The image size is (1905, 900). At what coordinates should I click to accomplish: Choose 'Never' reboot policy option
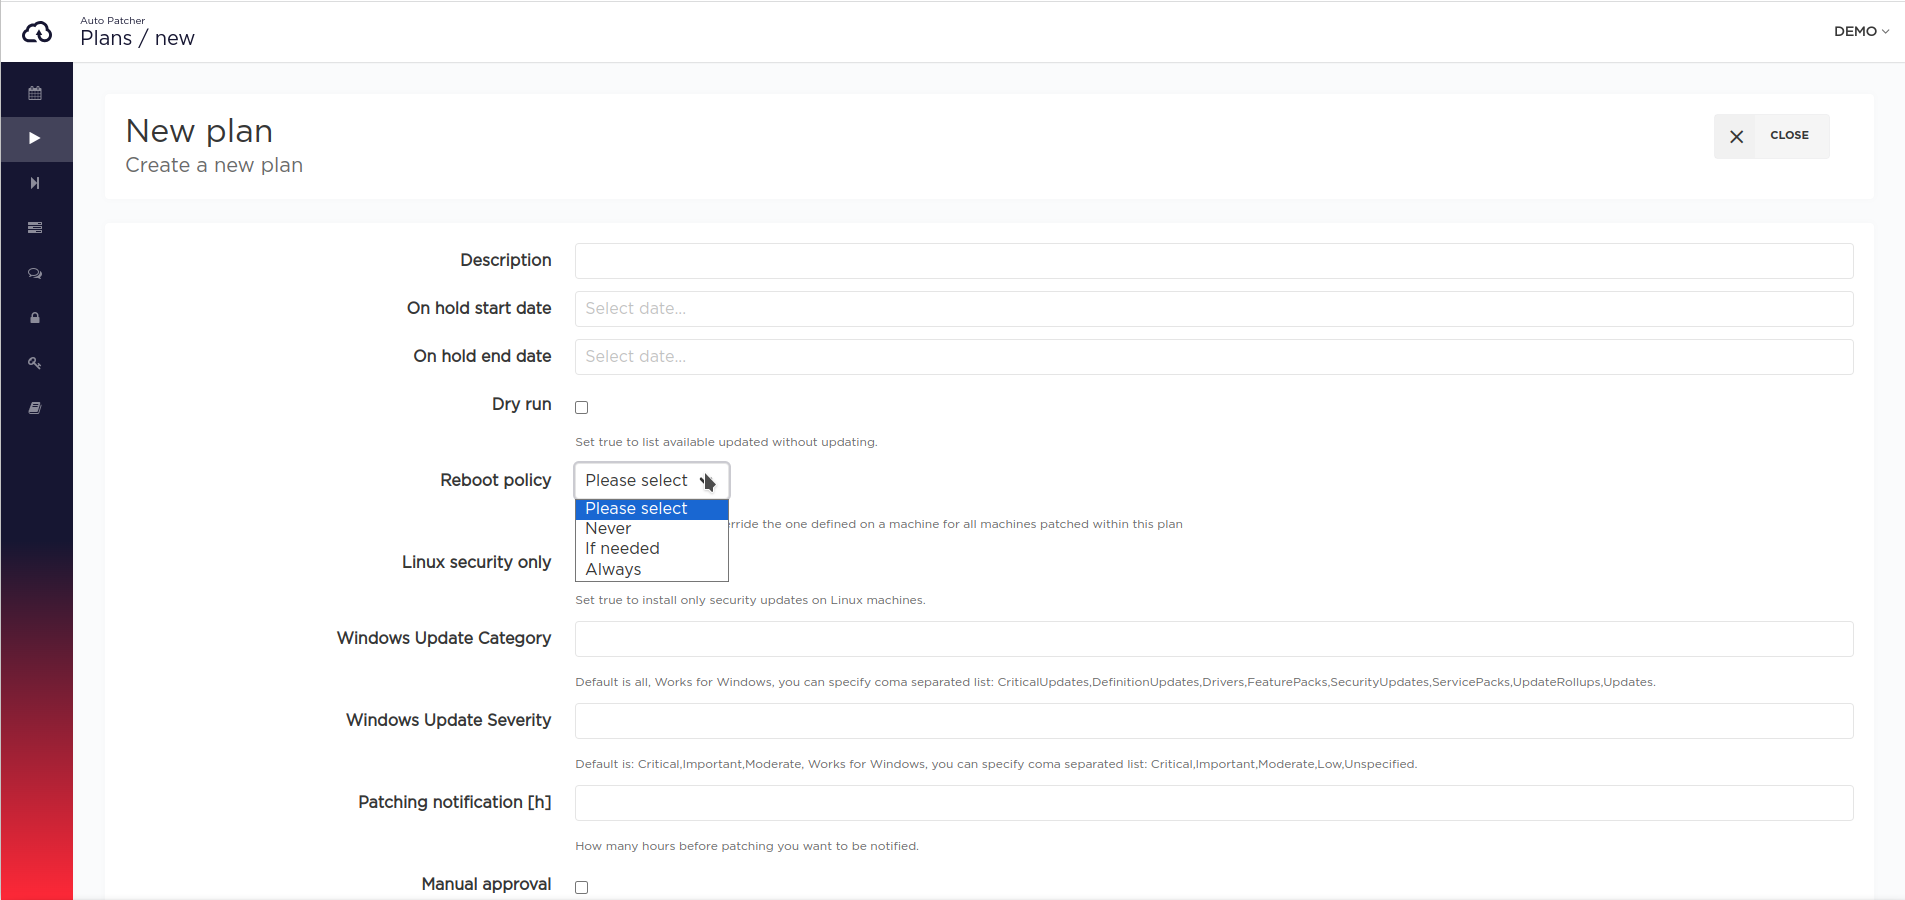pyautogui.click(x=652, y=529)
